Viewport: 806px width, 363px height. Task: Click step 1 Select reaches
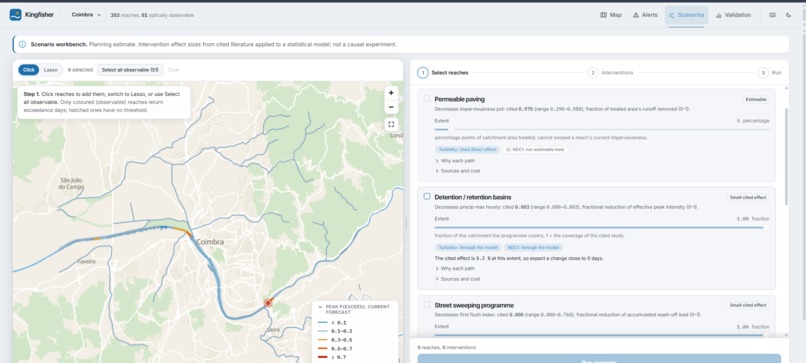click(x=443, y=73)
